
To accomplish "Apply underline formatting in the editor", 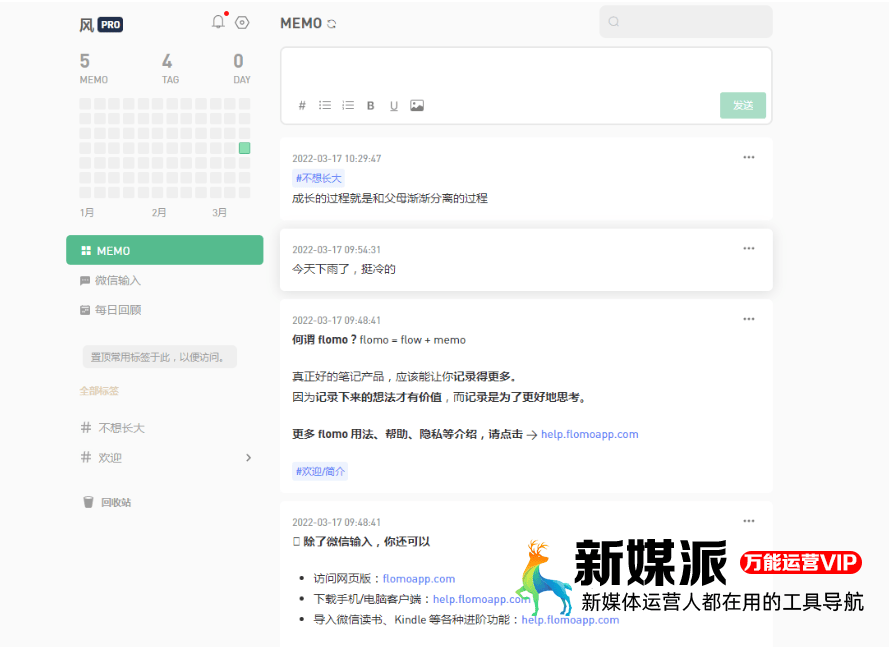I will pyautogui.click(x=394, y=105).
